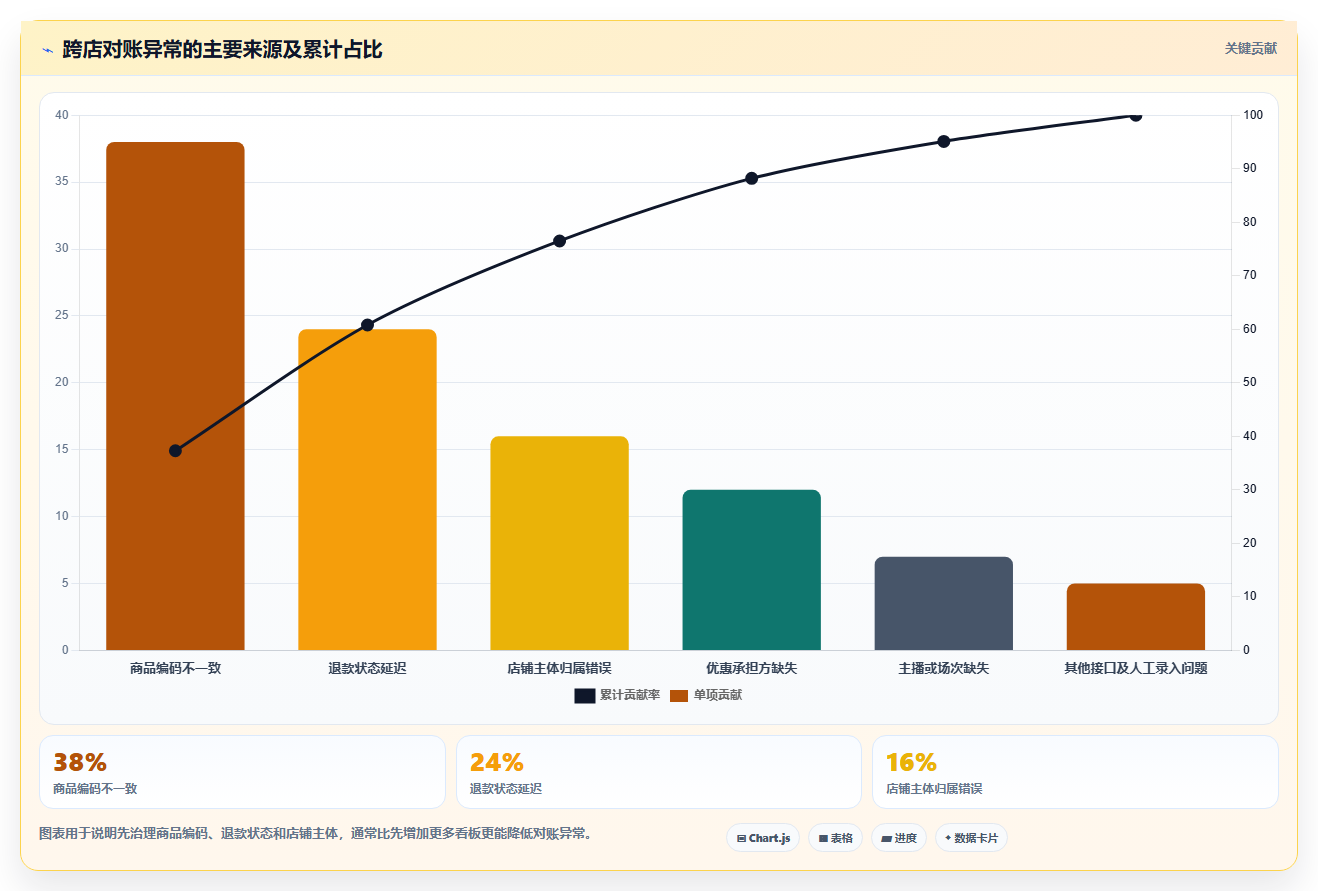Click the x-axis label 商品编码不一致
This screenshot has width=1318, height=891.
[175, 668]
